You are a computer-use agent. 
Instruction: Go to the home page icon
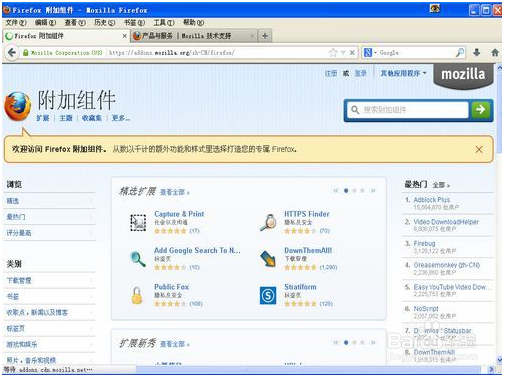coord(495,52)
